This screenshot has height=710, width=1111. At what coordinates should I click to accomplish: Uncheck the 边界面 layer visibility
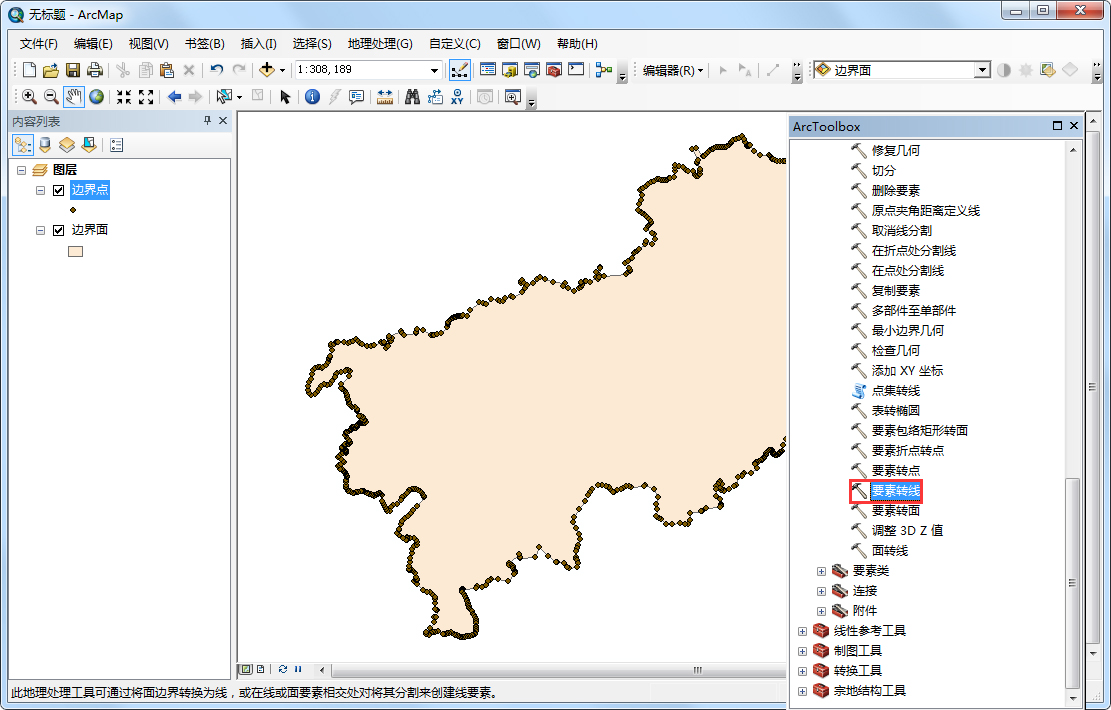[x=58, y=229]
